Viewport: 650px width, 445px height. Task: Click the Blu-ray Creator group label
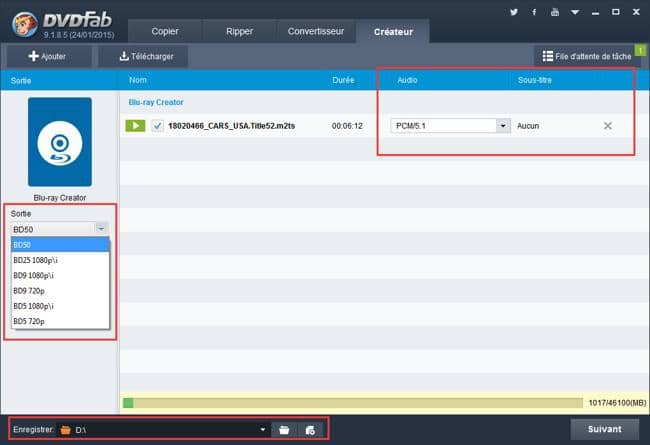click(x=156, y=102)
